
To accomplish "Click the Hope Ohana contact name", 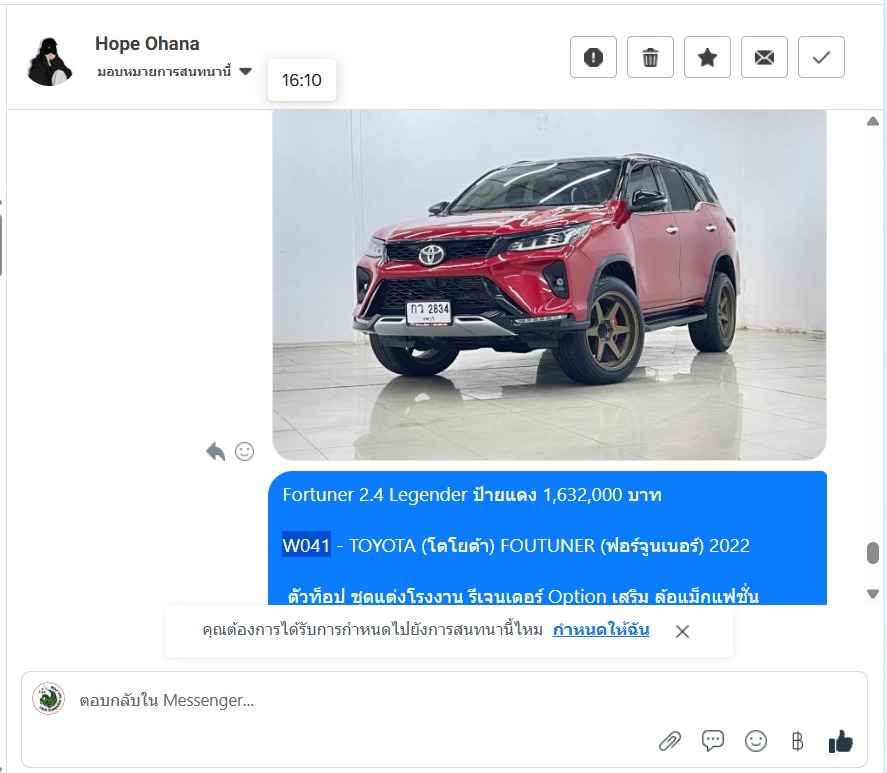I will coord(147,44).
